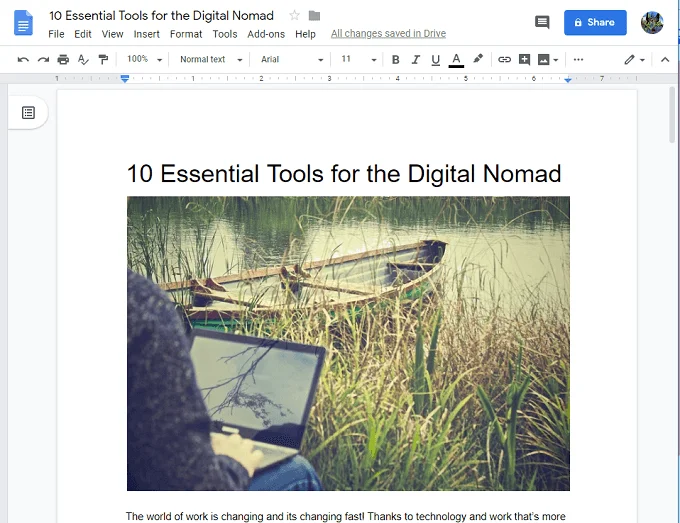Open the Insert menu

[x=147, y=34]
